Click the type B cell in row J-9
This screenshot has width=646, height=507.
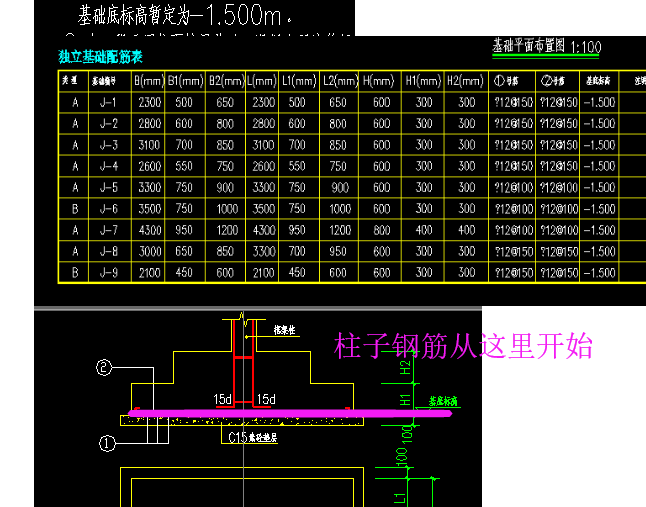pos(75,273)
